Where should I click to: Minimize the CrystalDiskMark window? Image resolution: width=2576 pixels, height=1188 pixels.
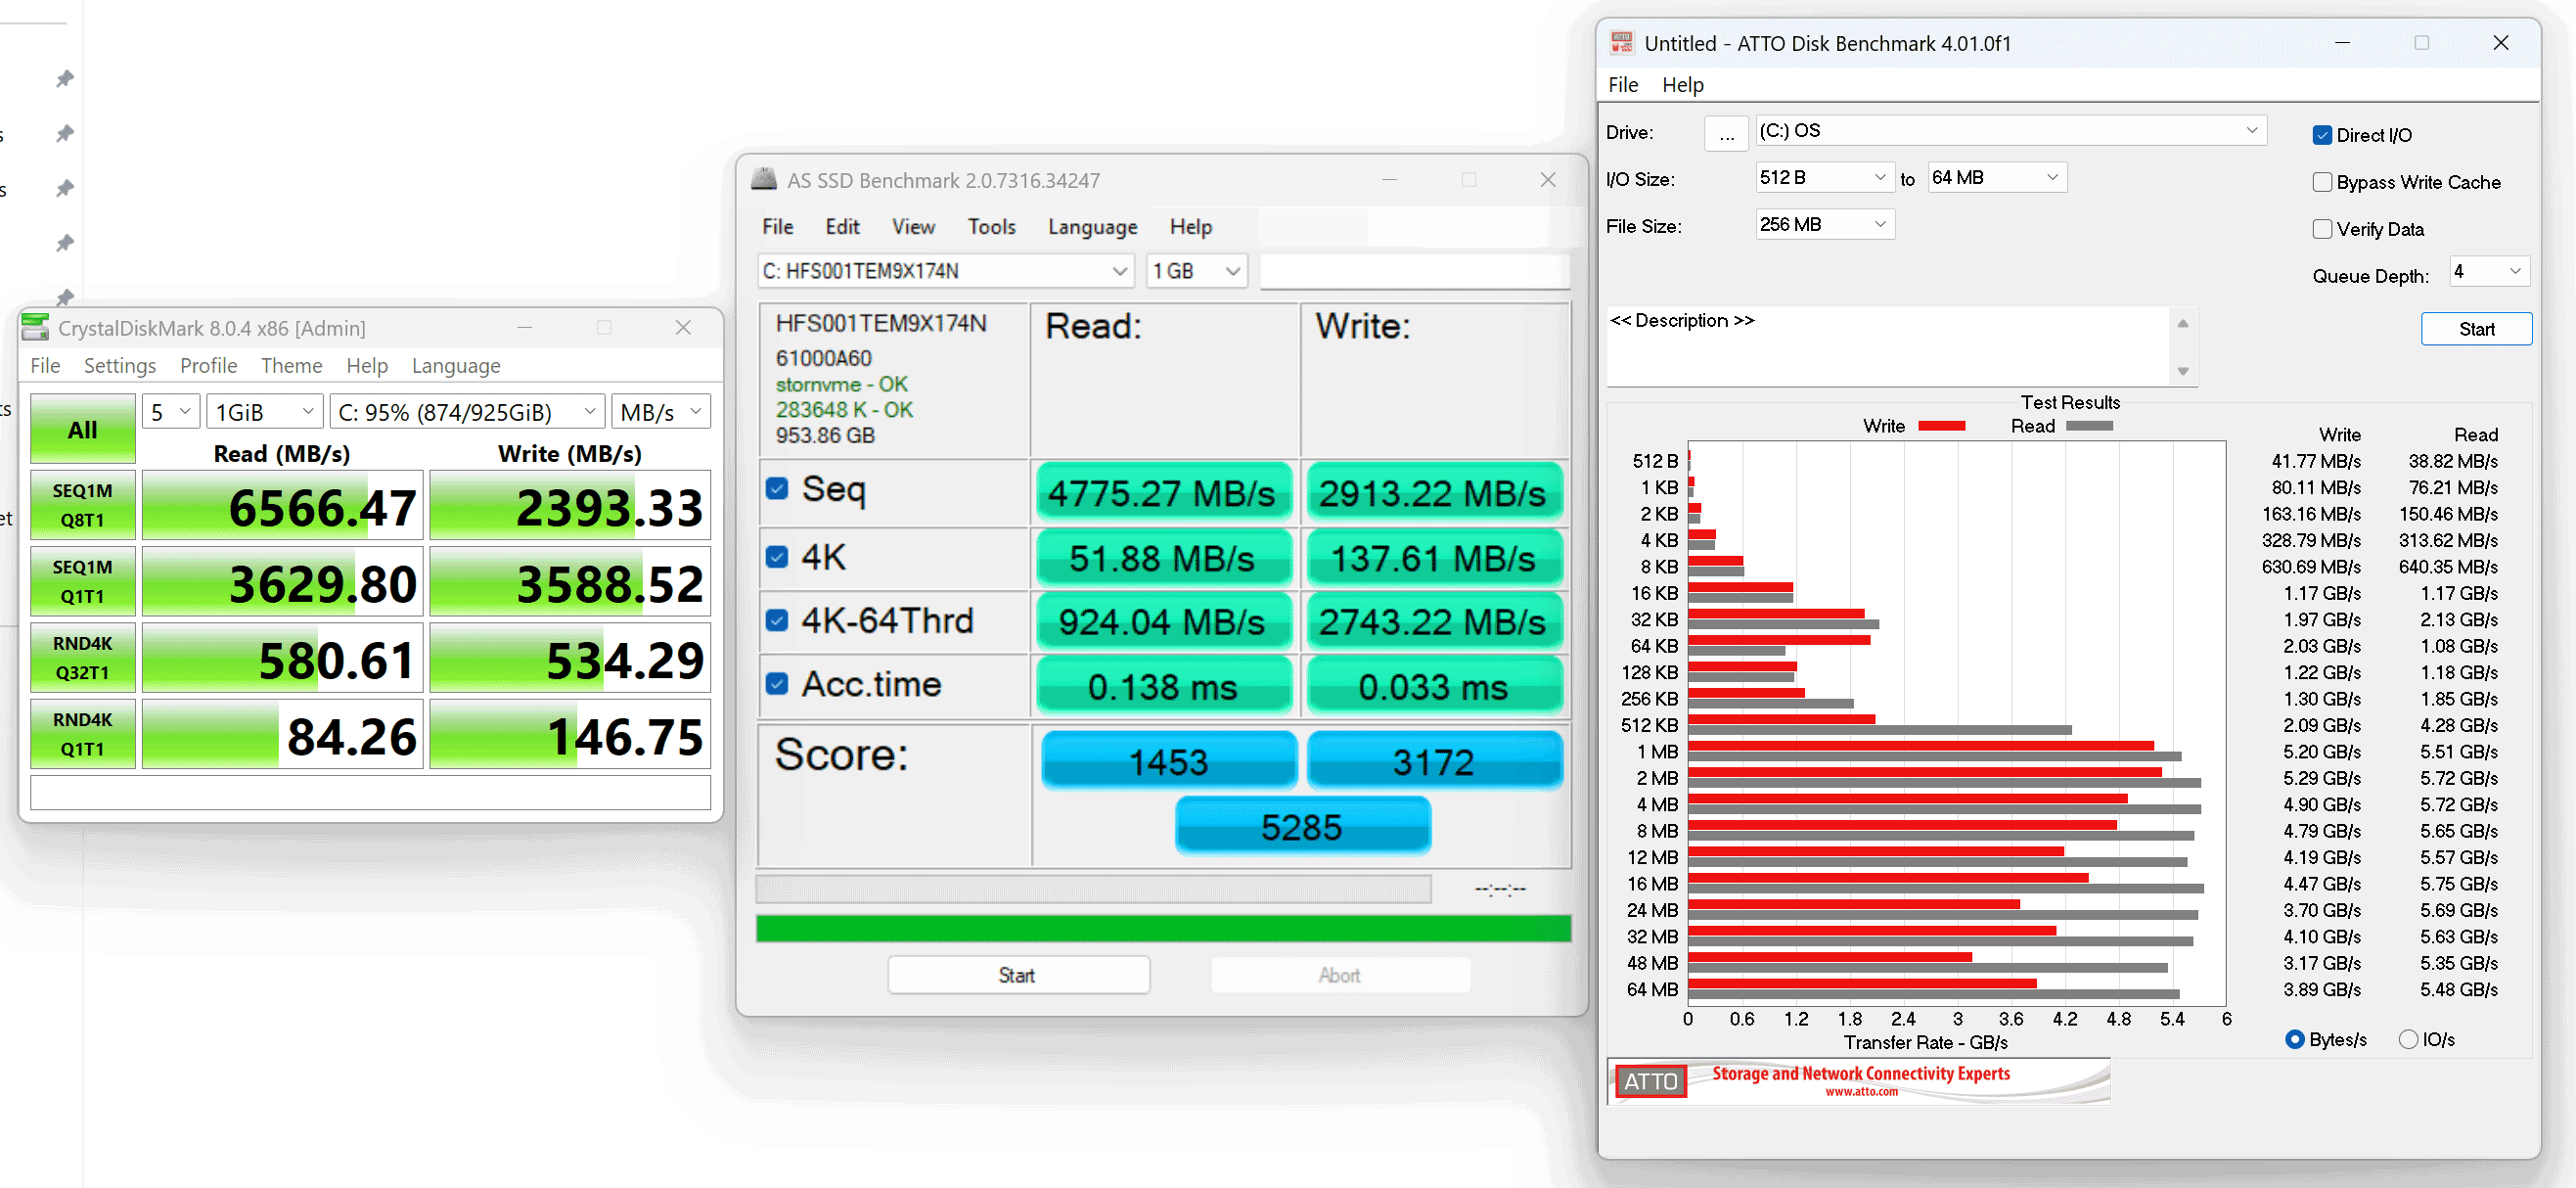point(524,327)
